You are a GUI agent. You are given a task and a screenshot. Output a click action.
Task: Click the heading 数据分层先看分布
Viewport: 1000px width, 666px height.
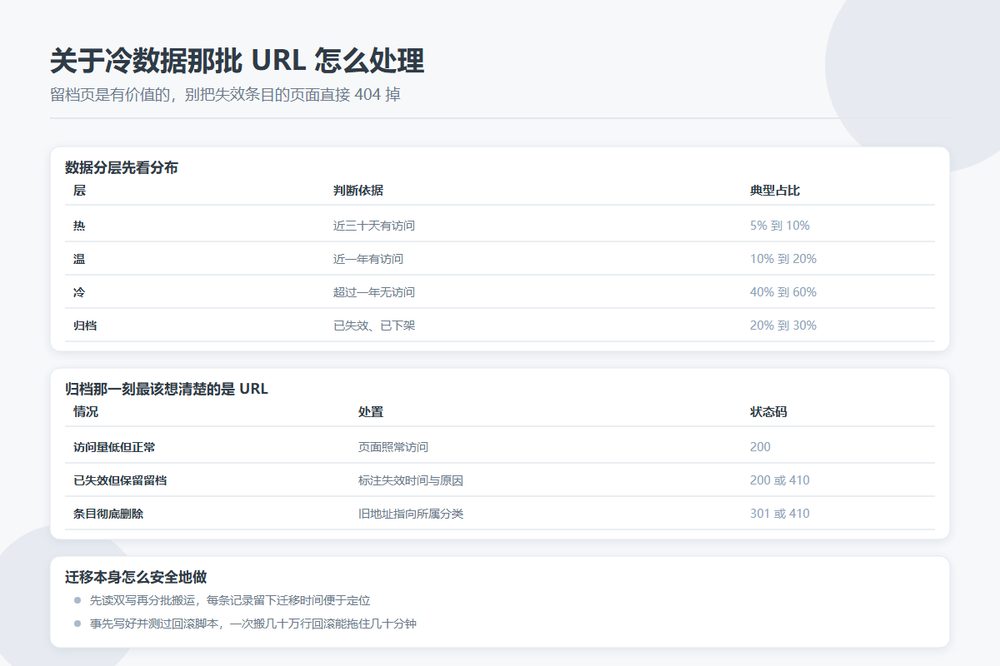[121, 168]
